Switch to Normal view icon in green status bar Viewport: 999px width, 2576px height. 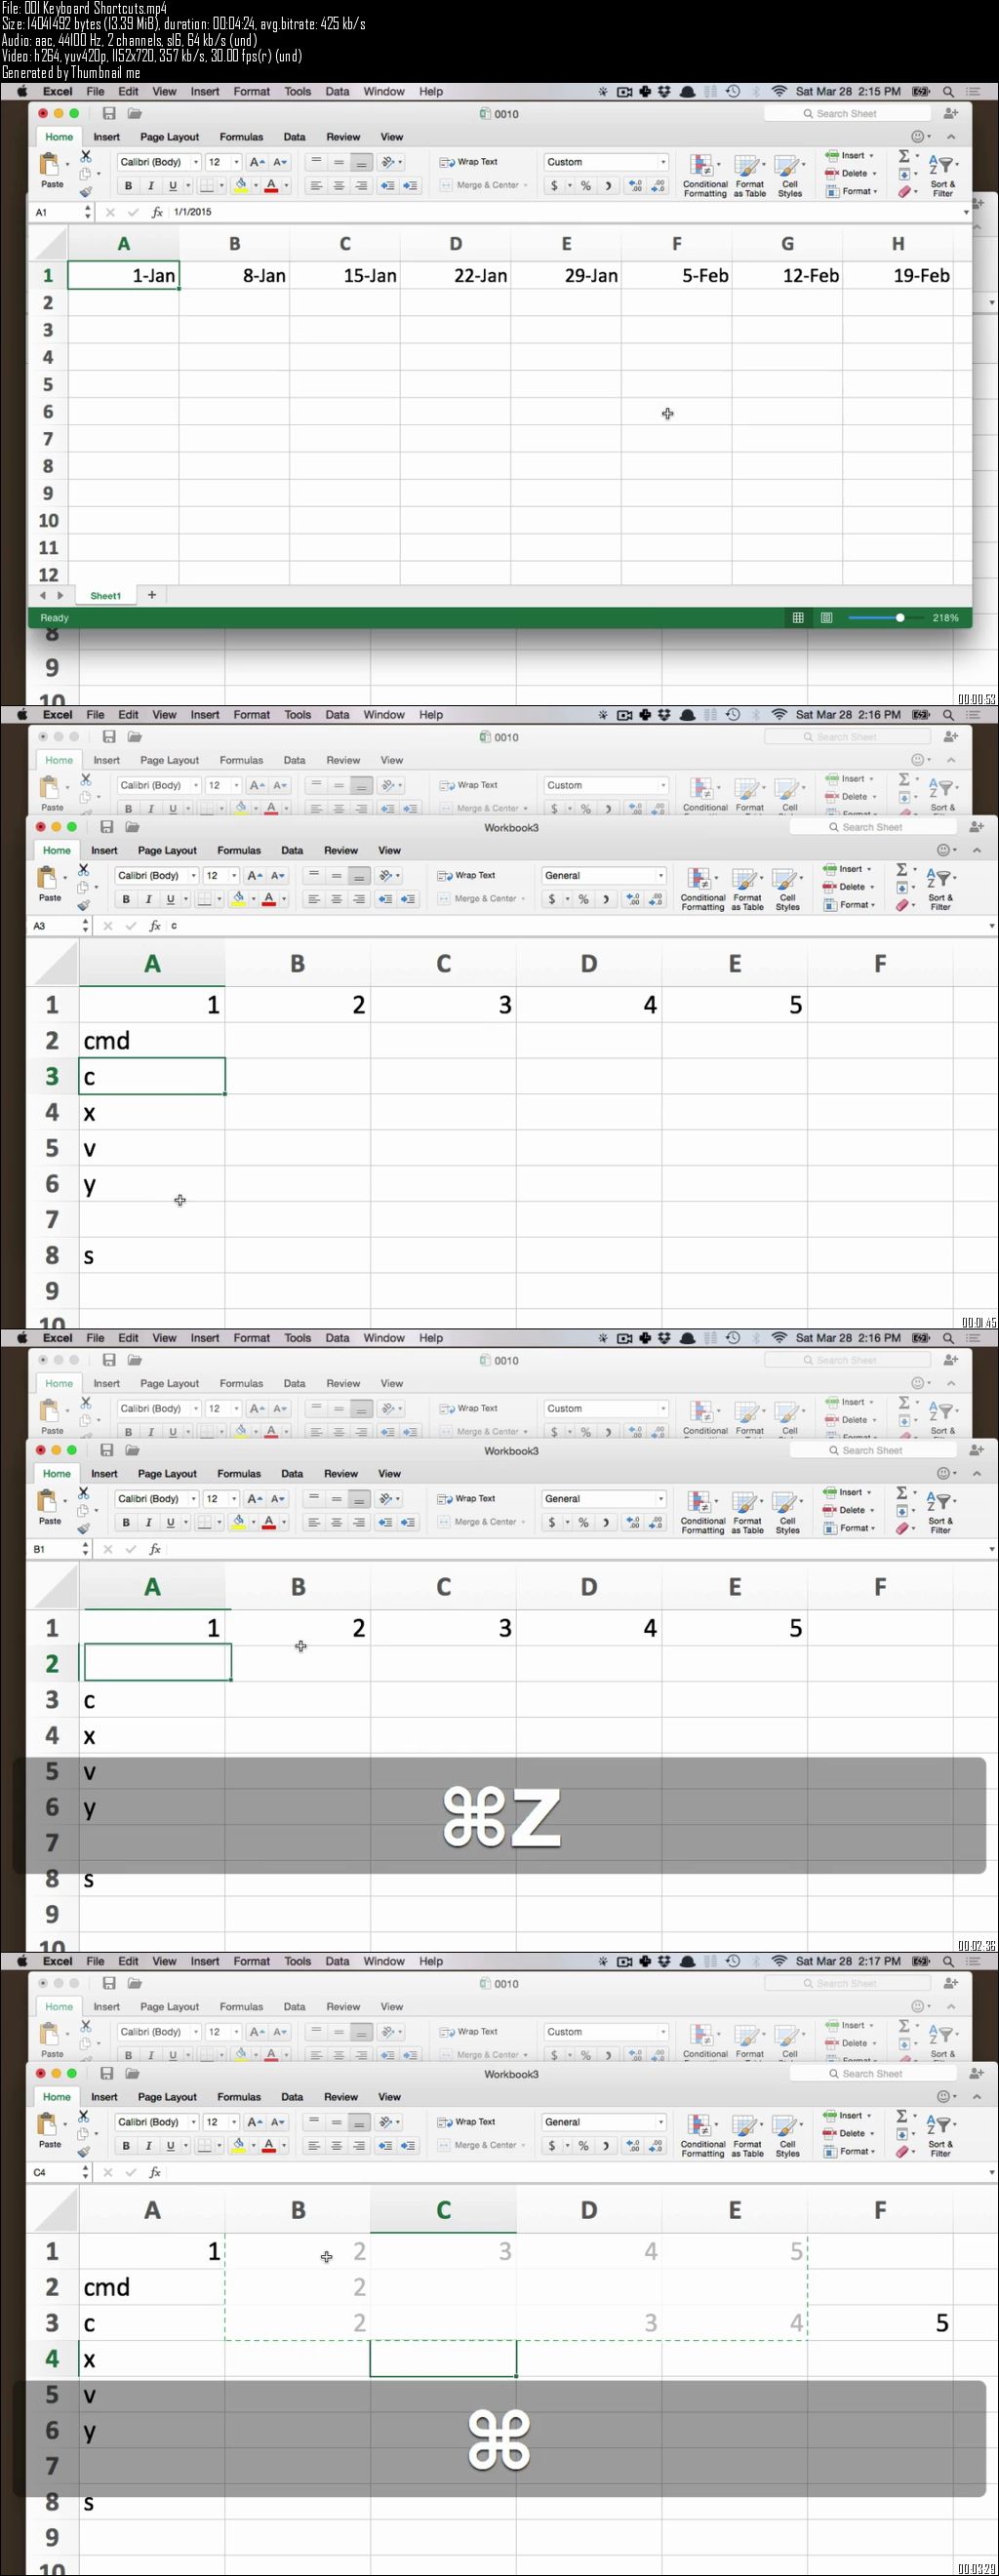point(797,618)
